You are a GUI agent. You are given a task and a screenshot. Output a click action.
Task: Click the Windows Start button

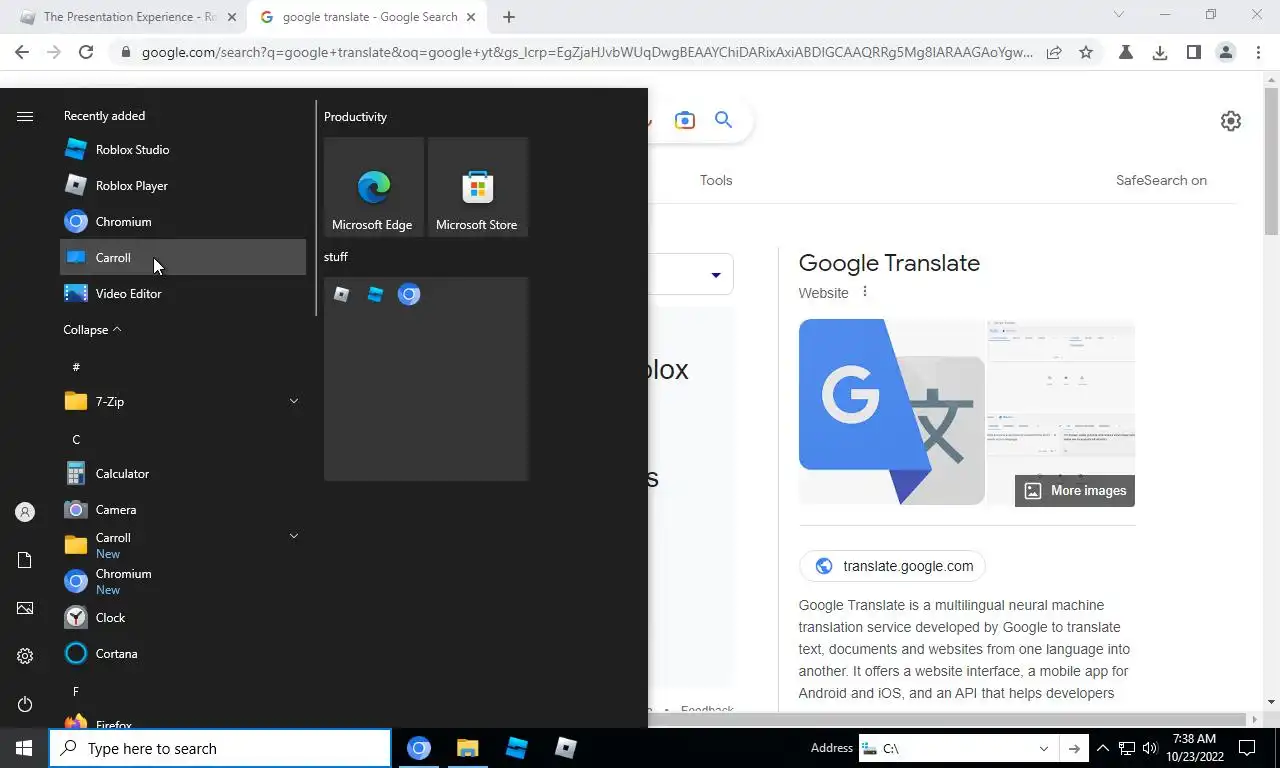(x=24, y=748)
